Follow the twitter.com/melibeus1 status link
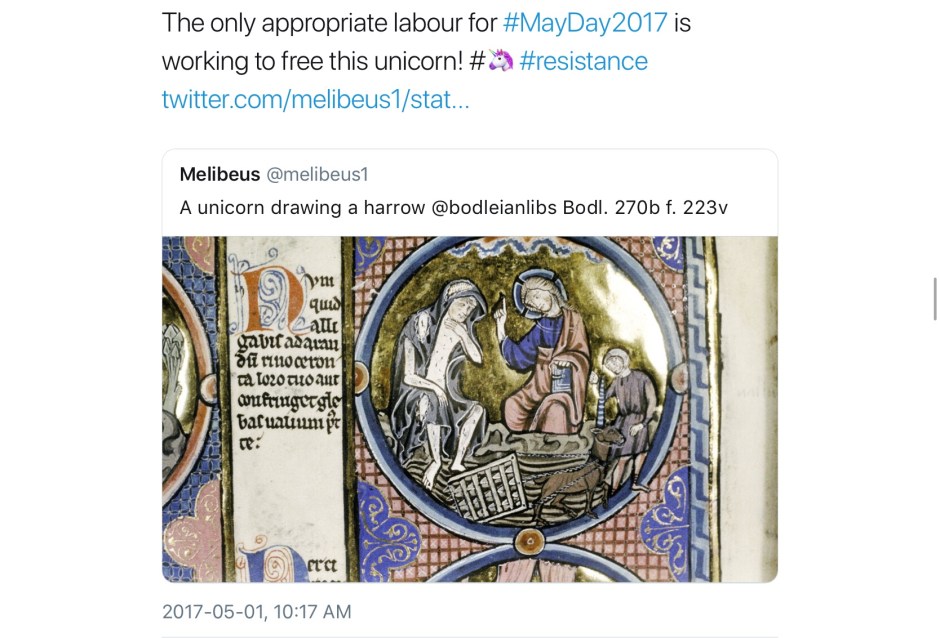This screenshot has height=638, width=940. click(315, 100)
